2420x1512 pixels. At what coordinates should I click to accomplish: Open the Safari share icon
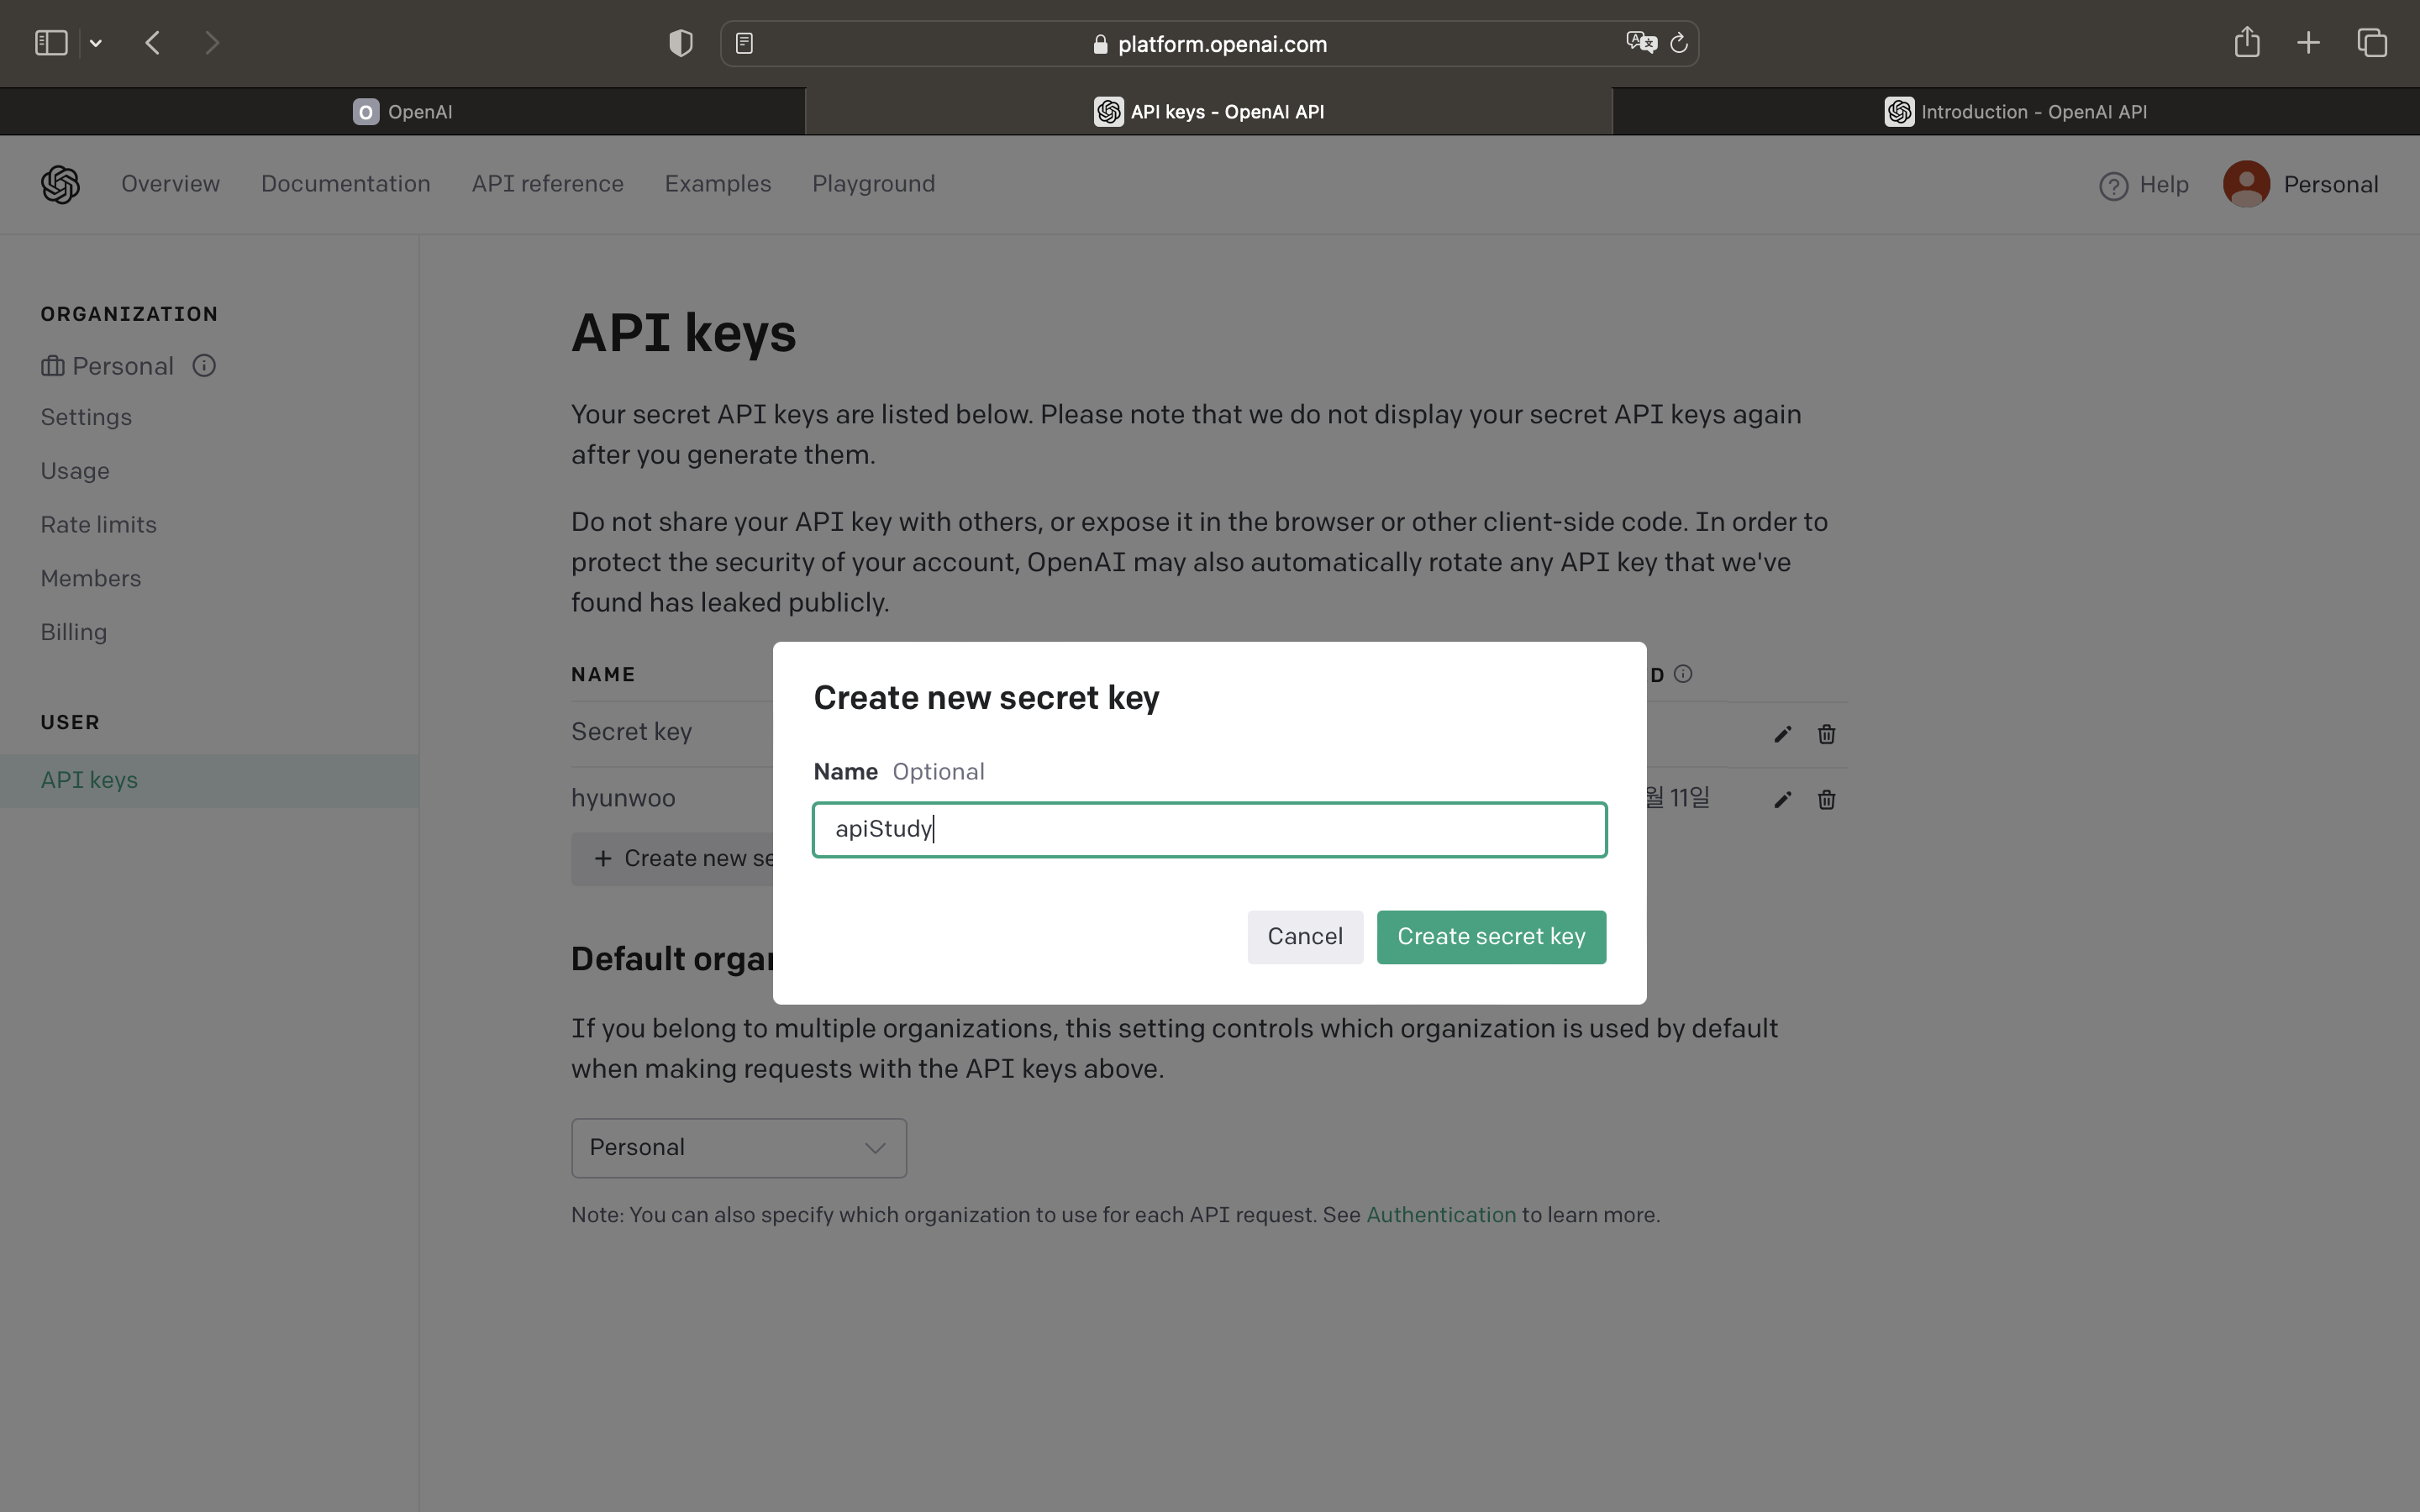point(2247,42)
